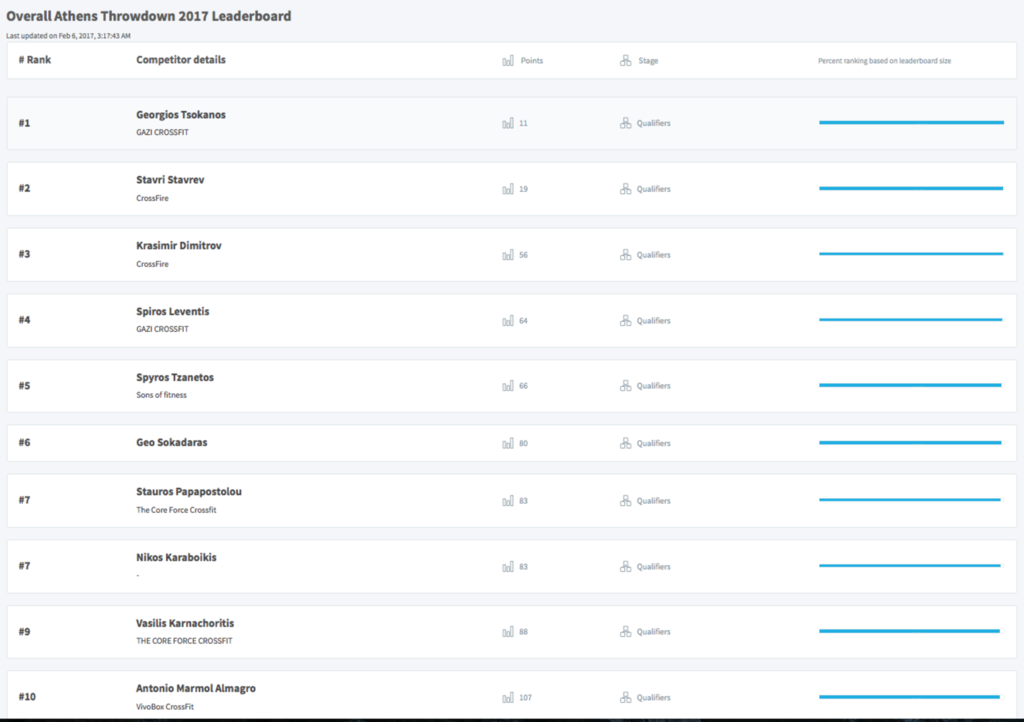Screen dimensions: 1024x722
Task: Click percent ranking bar for Geo Sokadaras
Action: pos(910,443)
